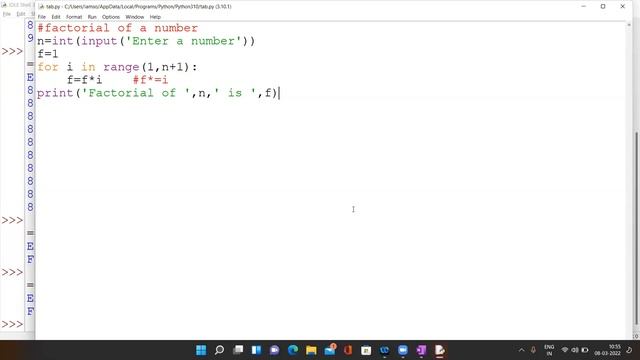Open the Format menu

coord(74,17)
